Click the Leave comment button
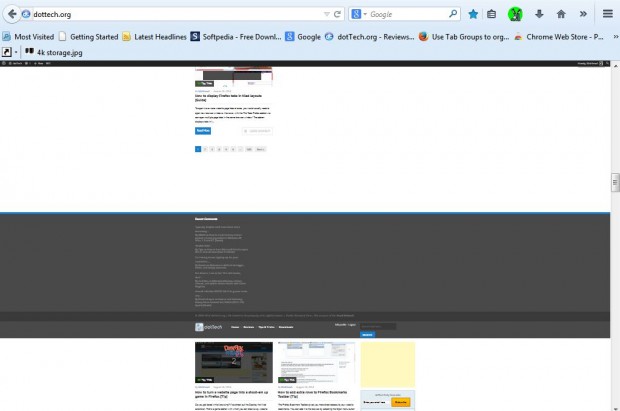Screen dimensions: 620x411 pyautogui.click(x=257, y=131)
